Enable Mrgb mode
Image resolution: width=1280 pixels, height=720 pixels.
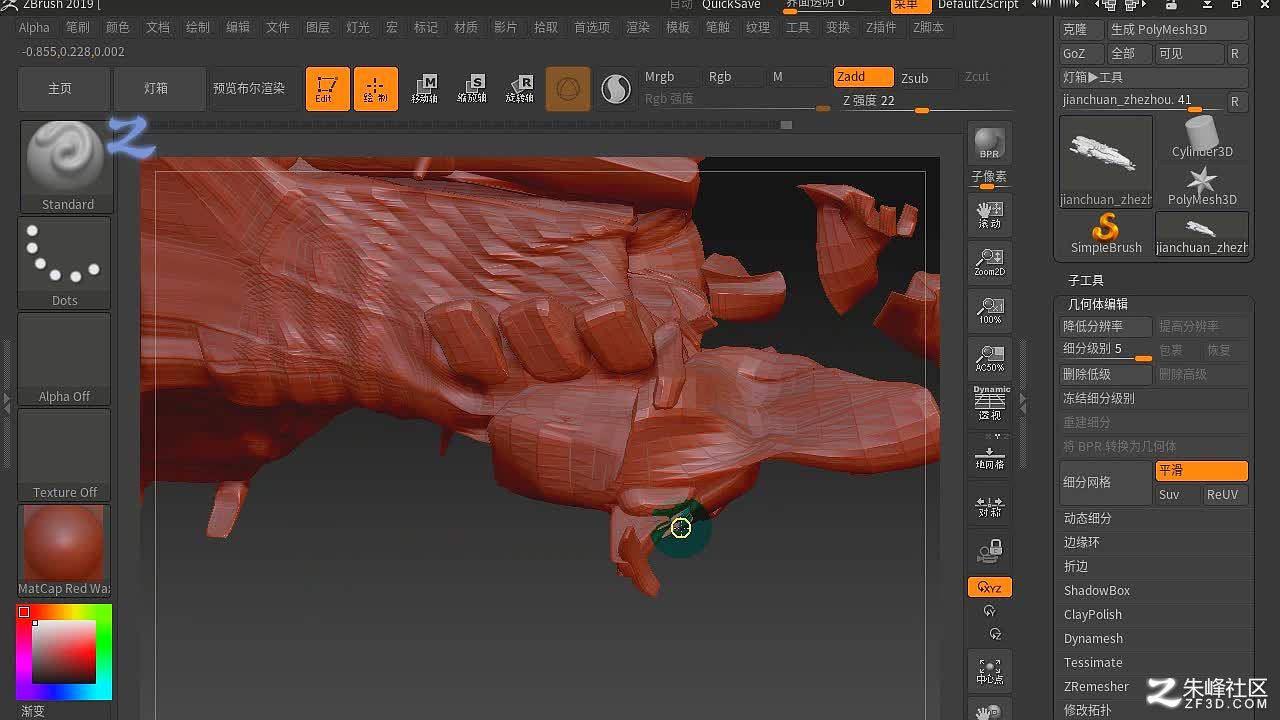tap(669, 77)
